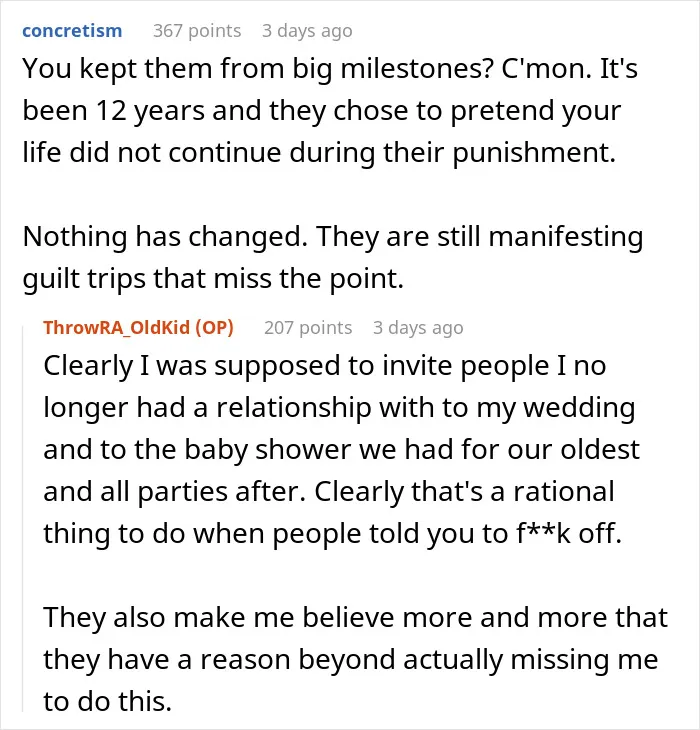Click the censored "f**k off" phrase
This screenshot has width=700, height=730.
pyautogui.click(x=569, y=534)
